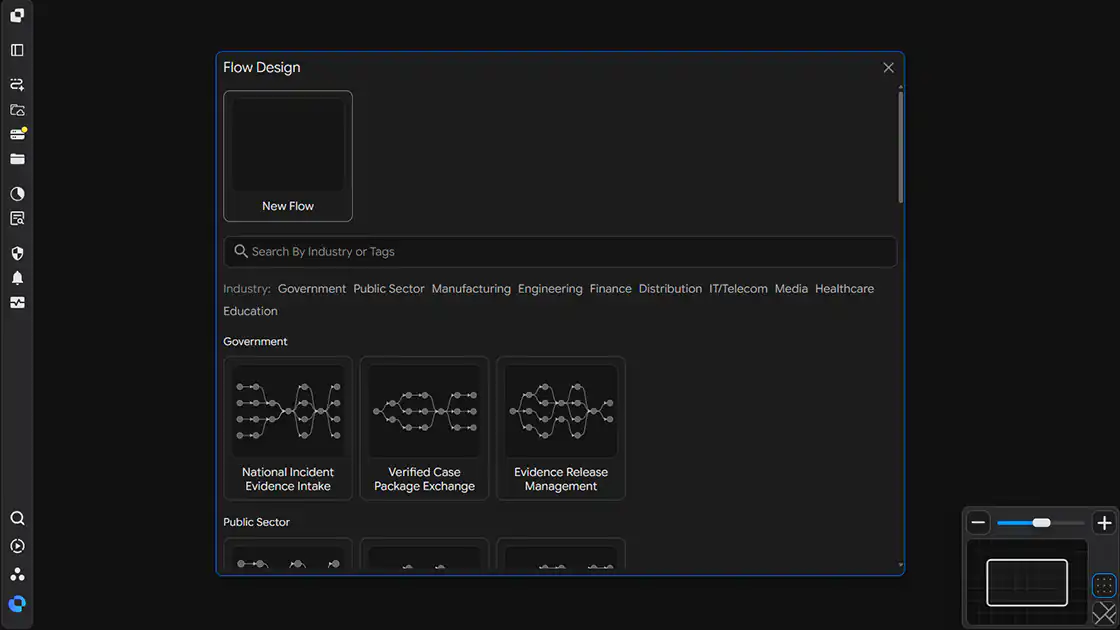Select Verified Case Package Exchange template

coord(424,429)
